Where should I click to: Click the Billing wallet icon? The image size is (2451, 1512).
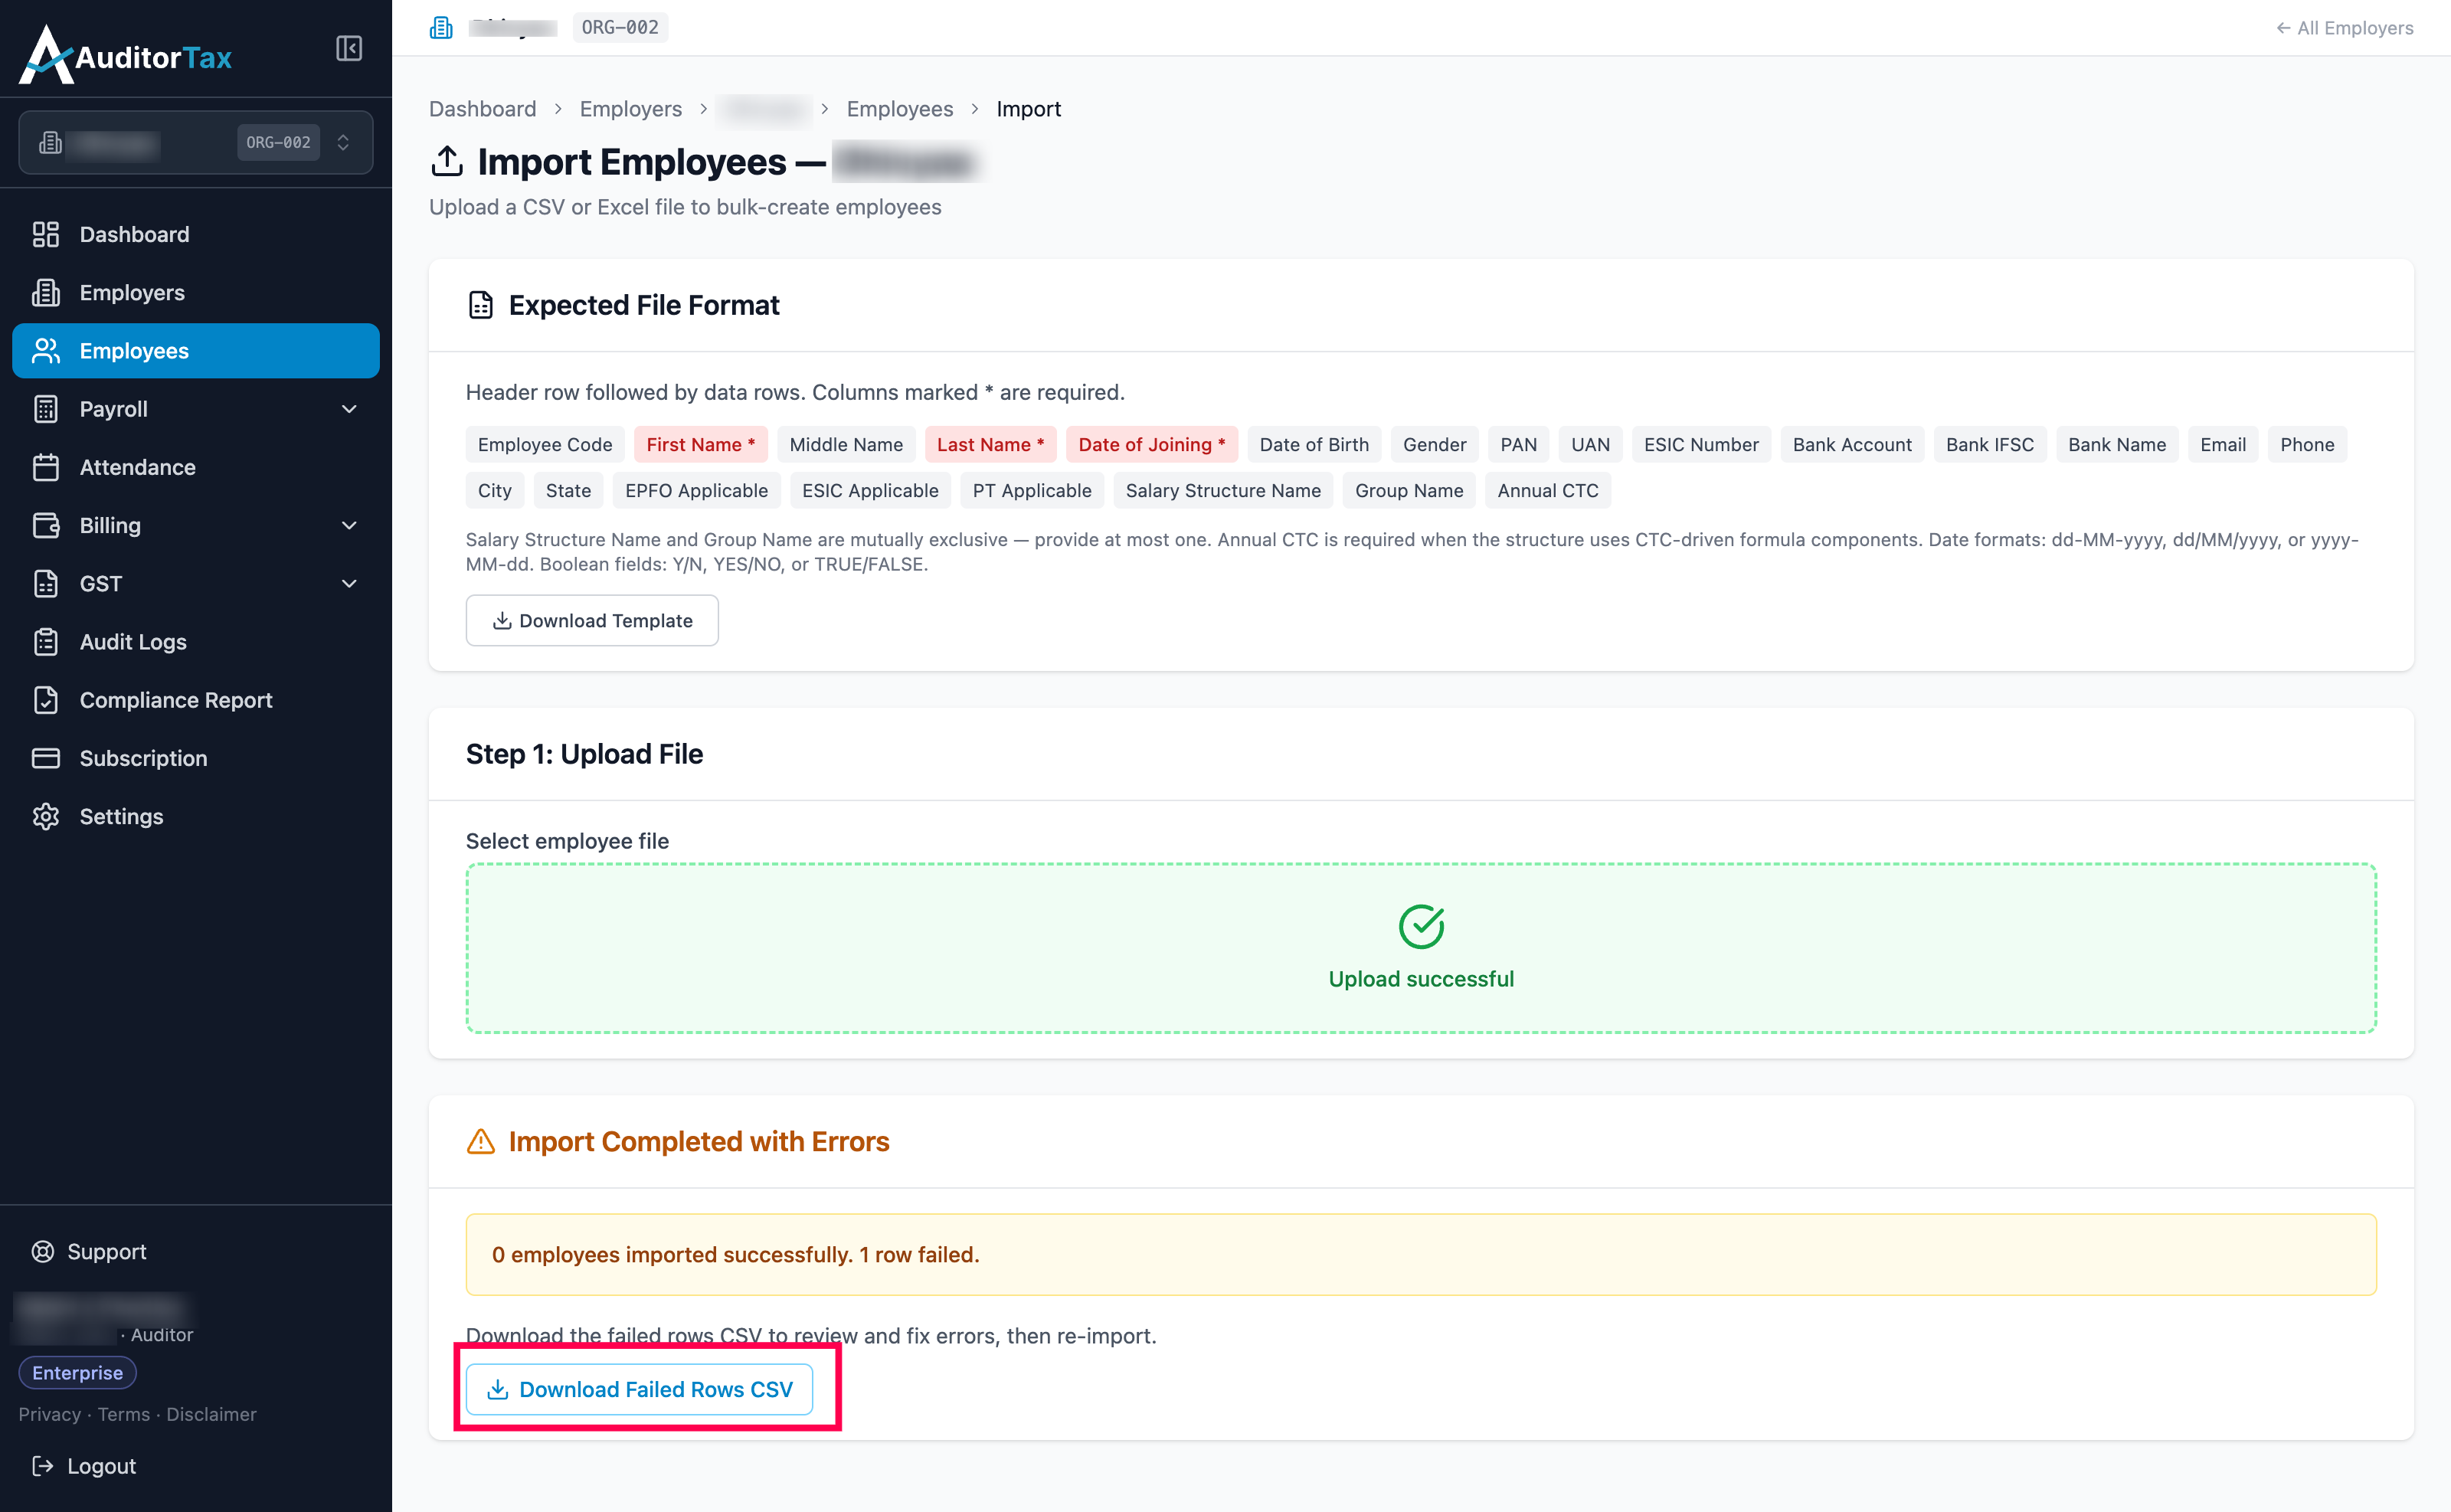click(46, 525)
